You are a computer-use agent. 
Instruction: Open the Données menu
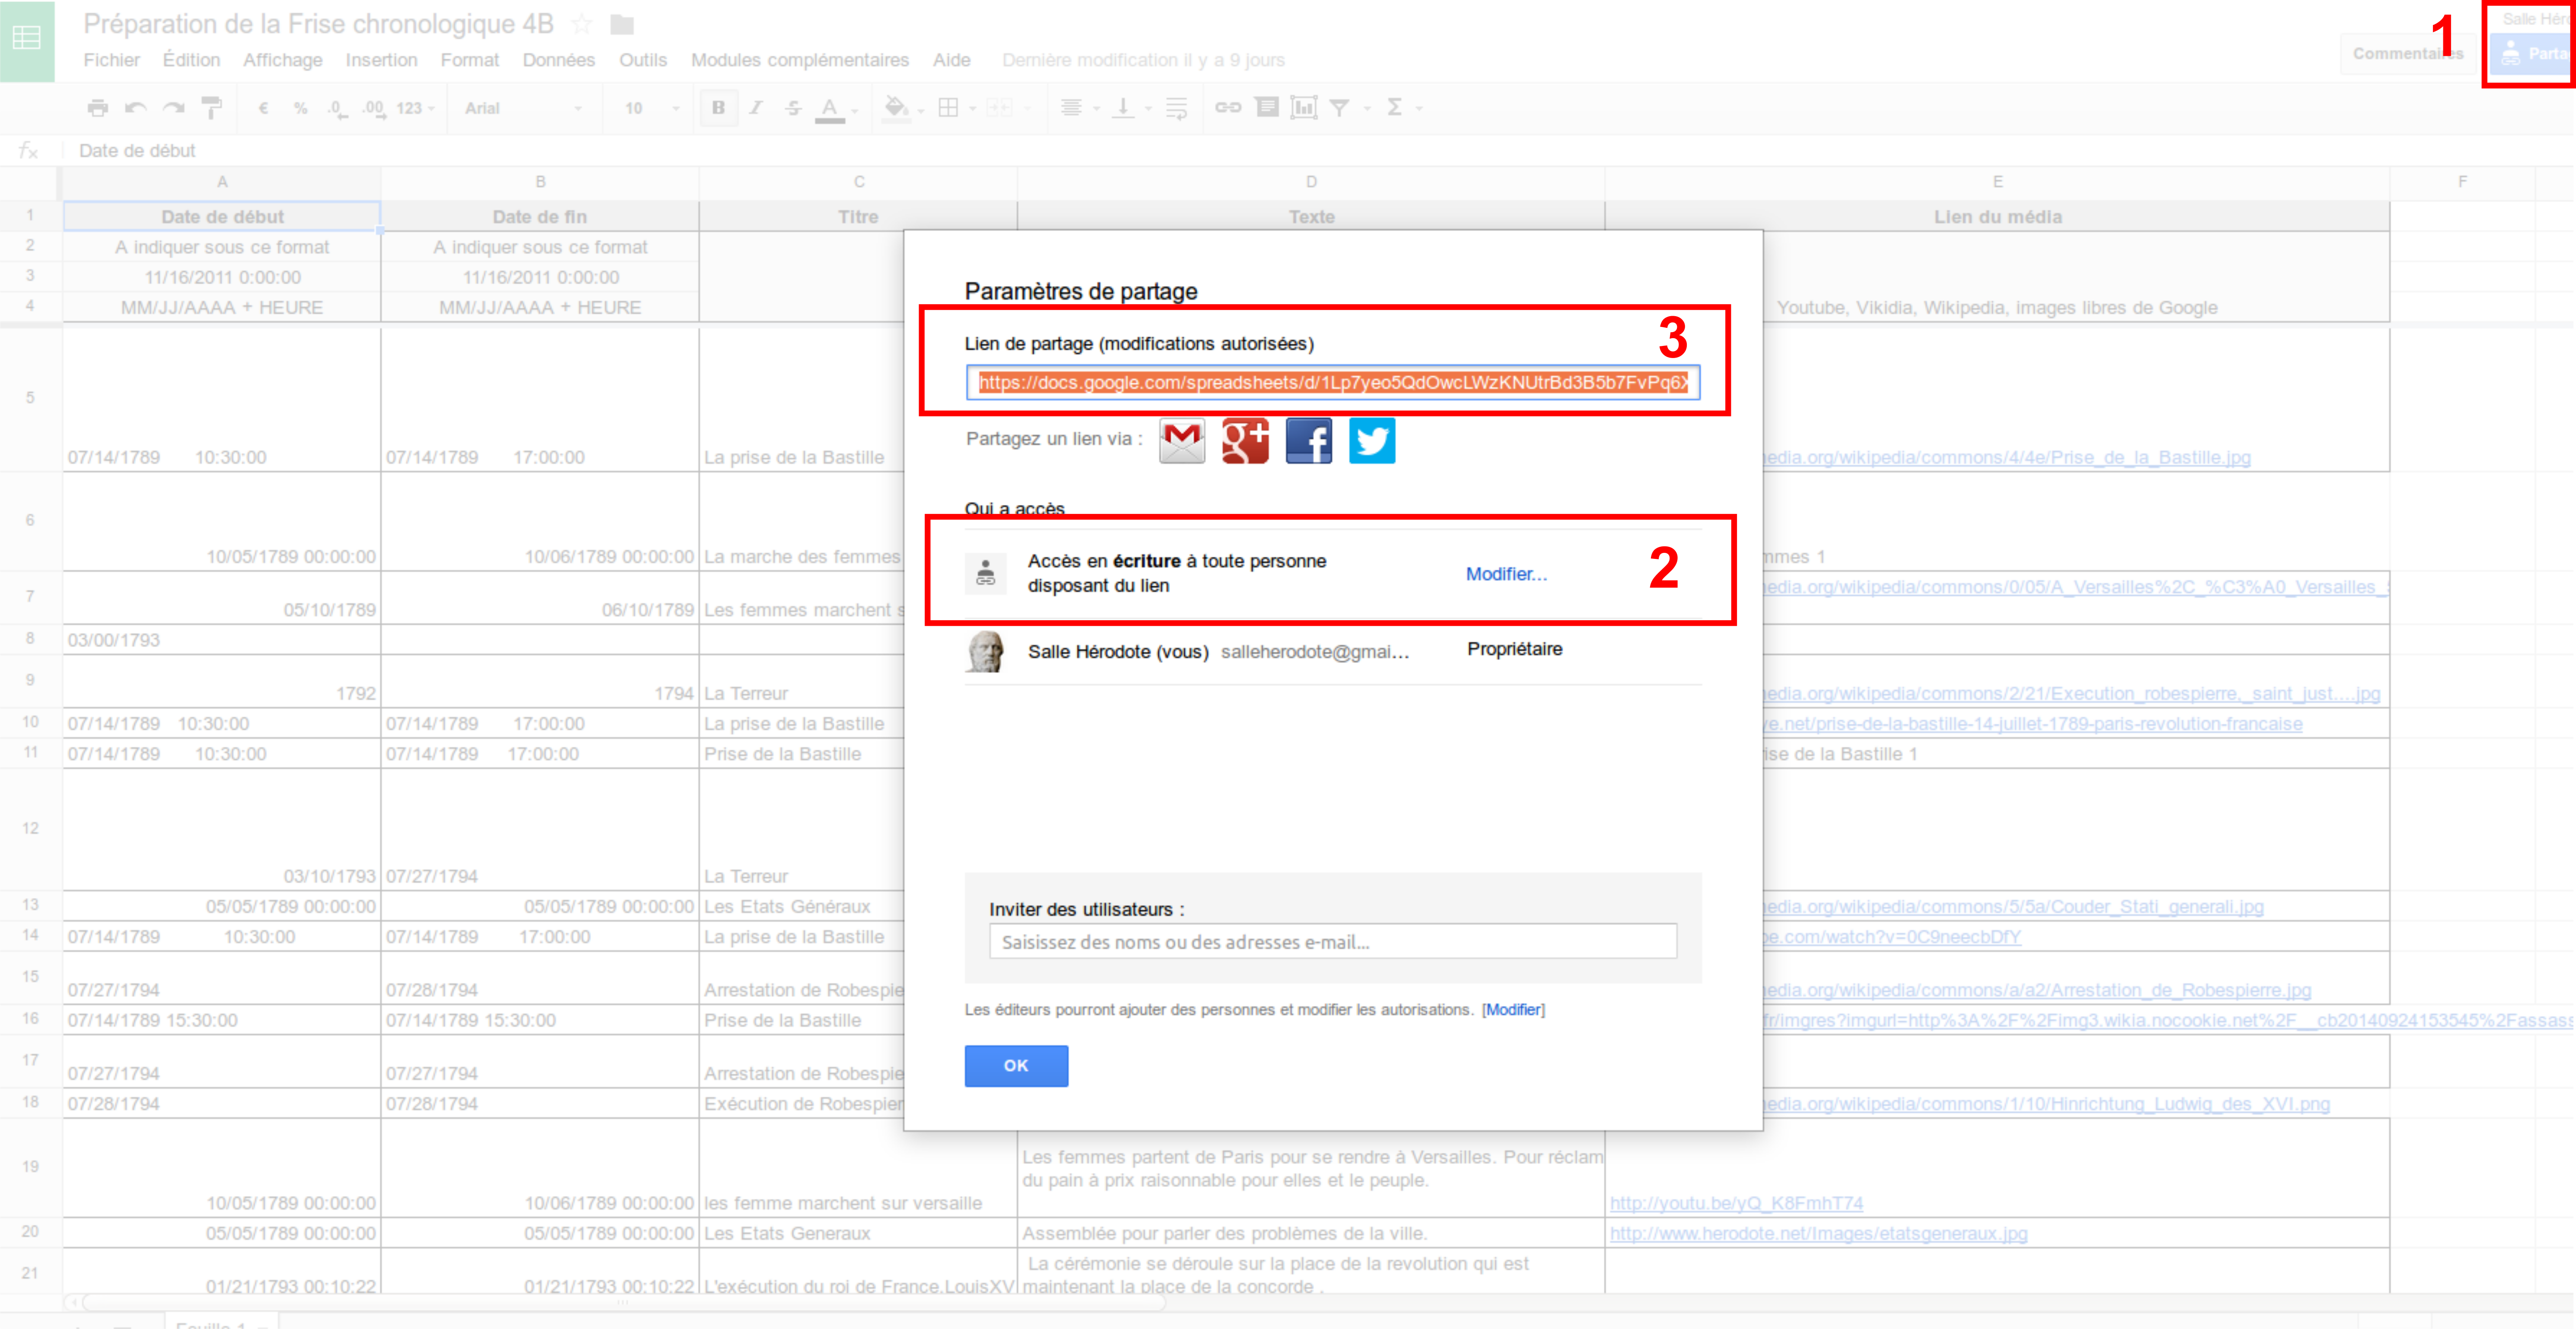click(559, 60)
